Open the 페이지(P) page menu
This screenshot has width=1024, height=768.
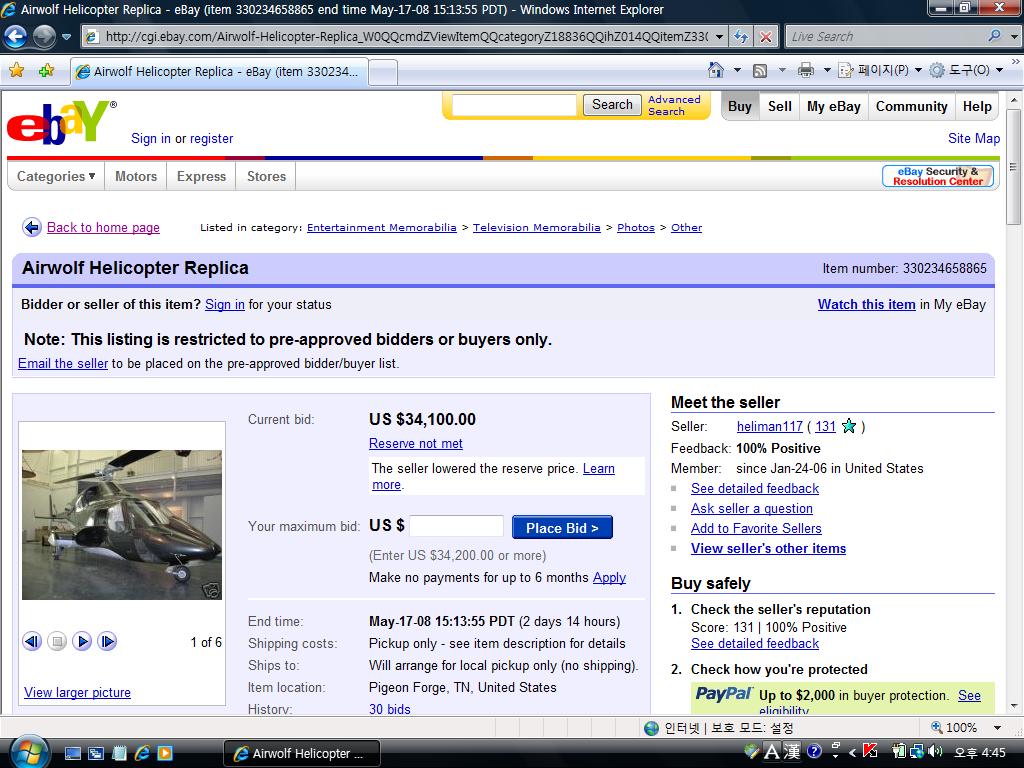point(880,70)
